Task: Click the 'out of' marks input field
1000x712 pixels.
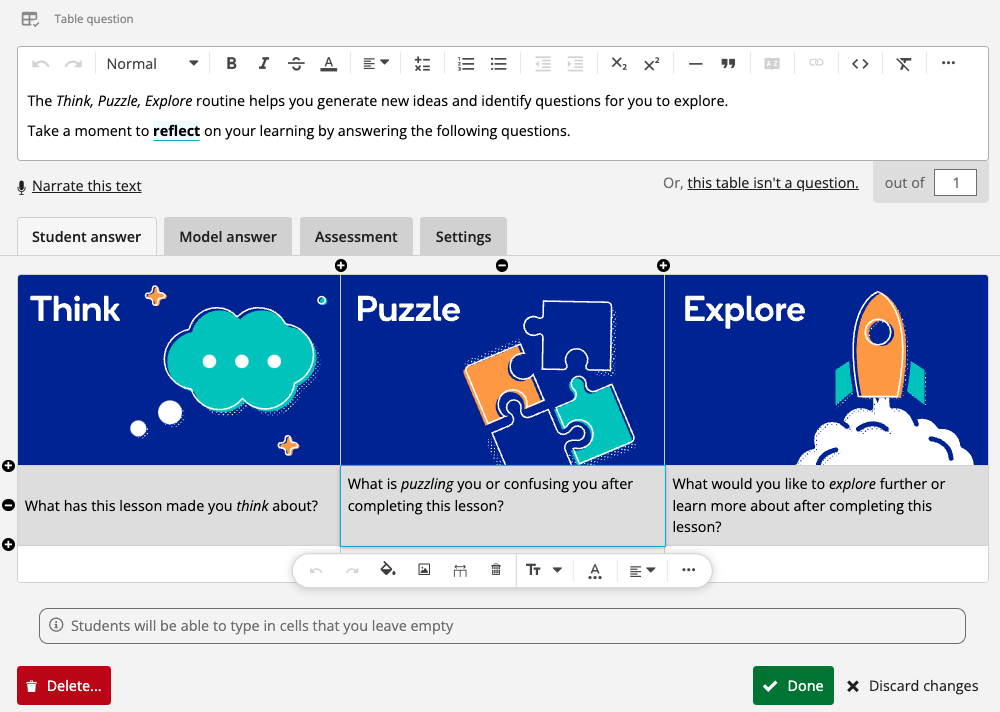Action: click(x=955, y=183)
